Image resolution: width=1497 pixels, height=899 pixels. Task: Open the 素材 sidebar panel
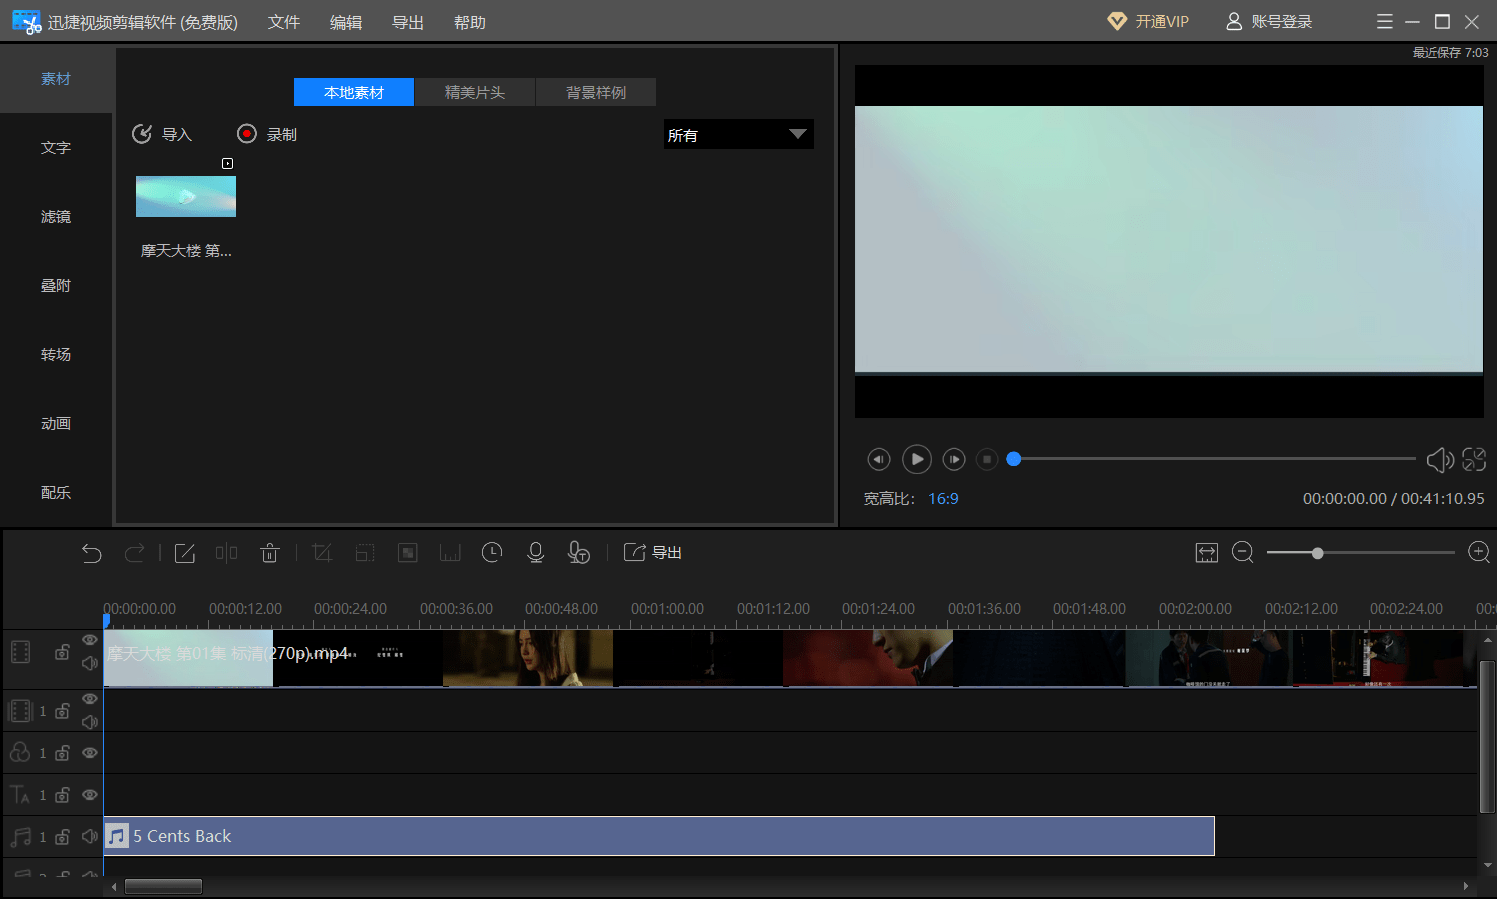click(56, 79)
